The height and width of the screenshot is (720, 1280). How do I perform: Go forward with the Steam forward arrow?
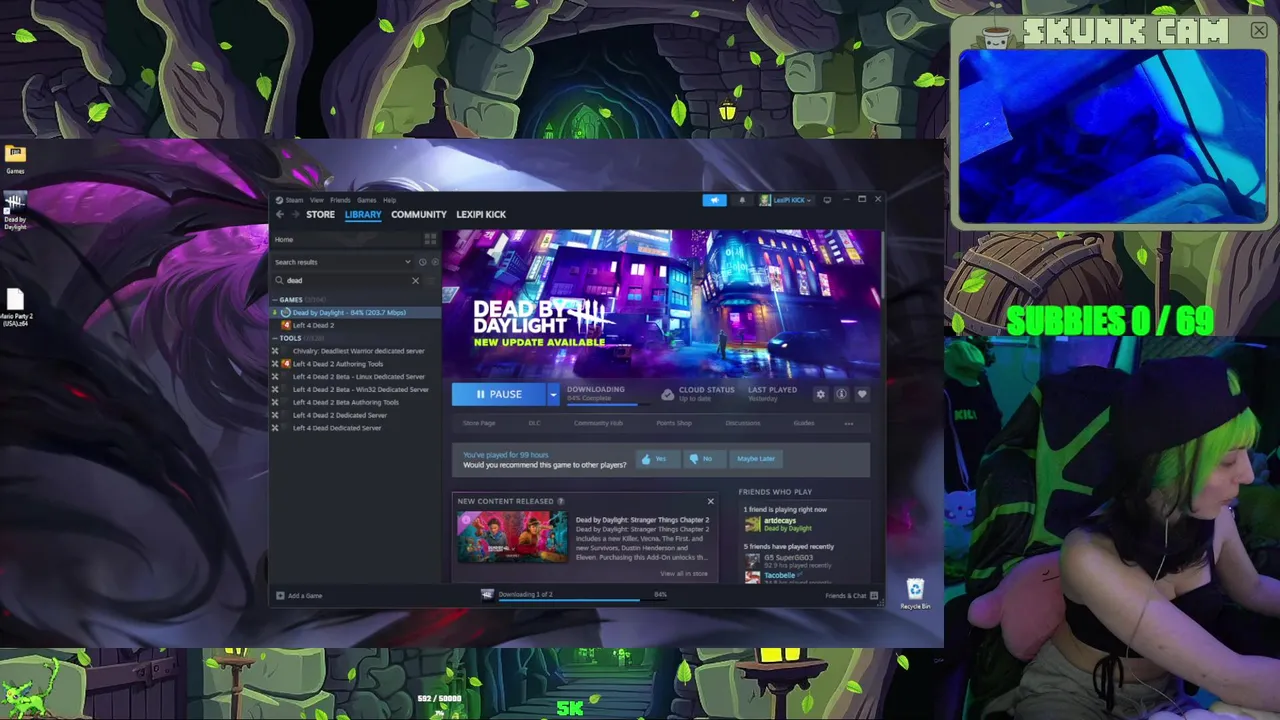tap(294, 214)
